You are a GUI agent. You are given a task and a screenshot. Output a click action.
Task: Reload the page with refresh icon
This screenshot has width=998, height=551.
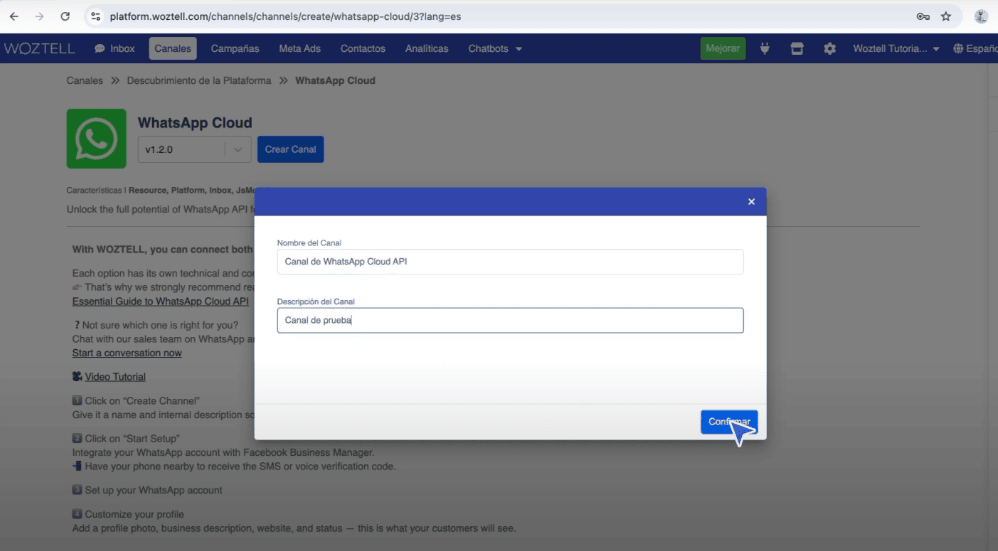click(65, 17)
